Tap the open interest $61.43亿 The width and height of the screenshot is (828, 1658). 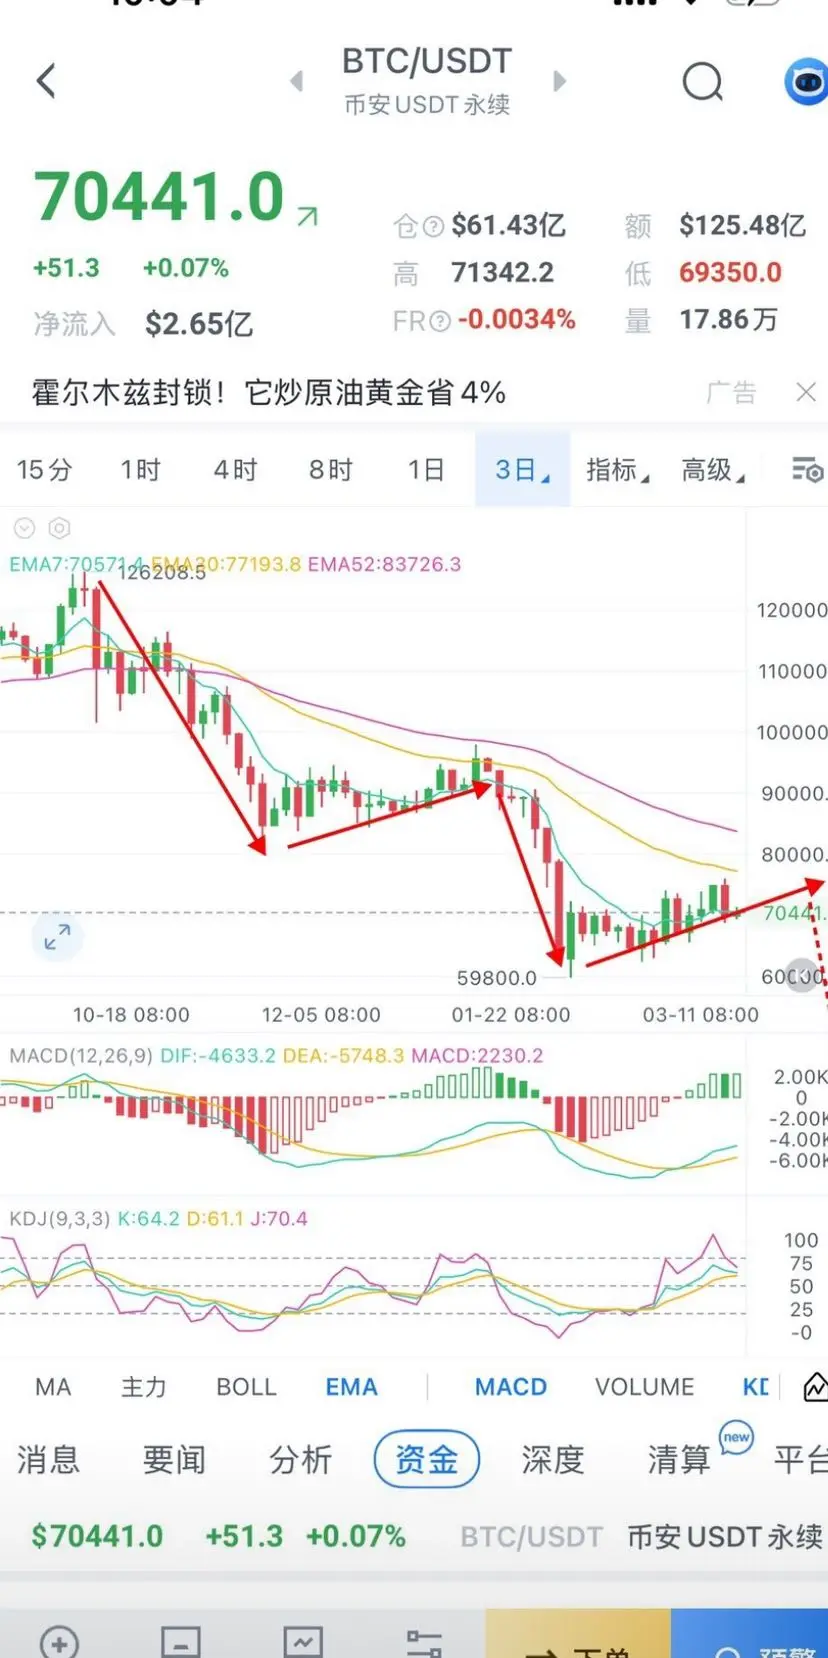(508, 225)
